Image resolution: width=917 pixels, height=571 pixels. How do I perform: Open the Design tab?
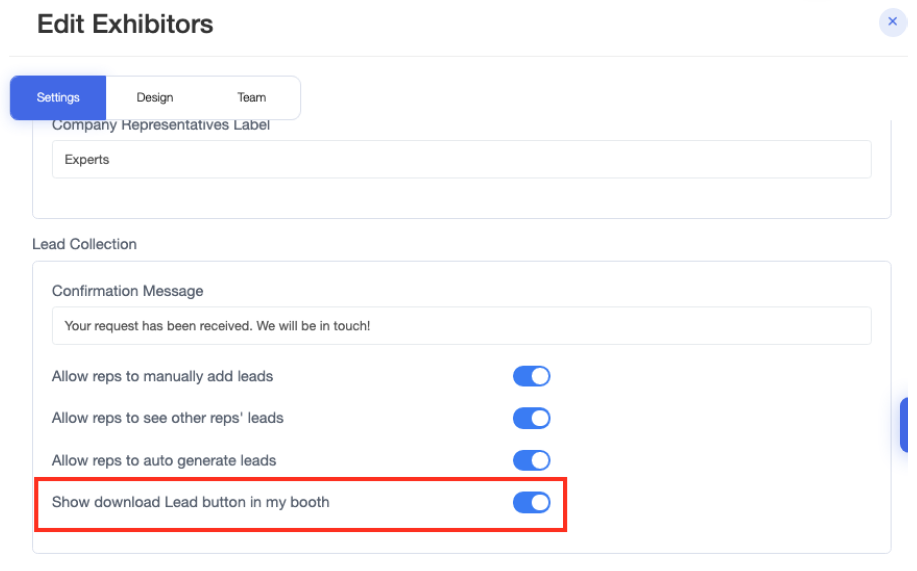(155, 98)
